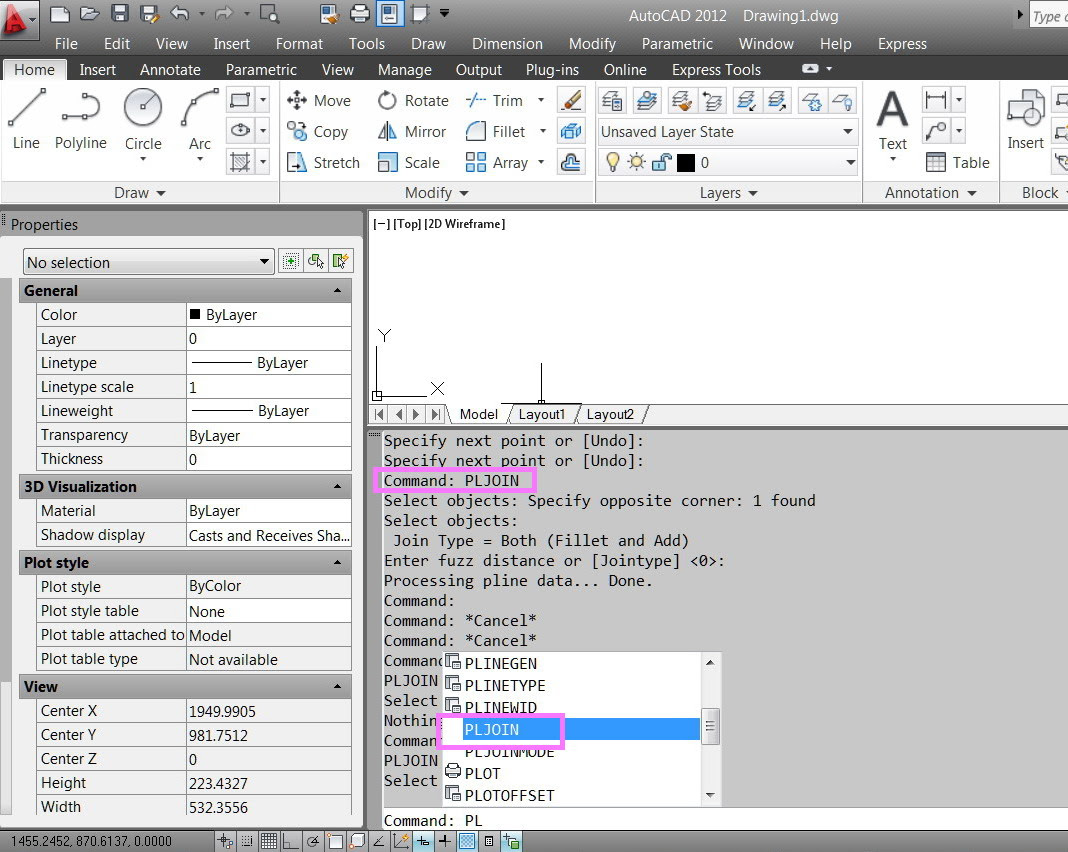Collapse the General properties section
Viewport: 1068px width, 852px height.
[x=338, y=291]
